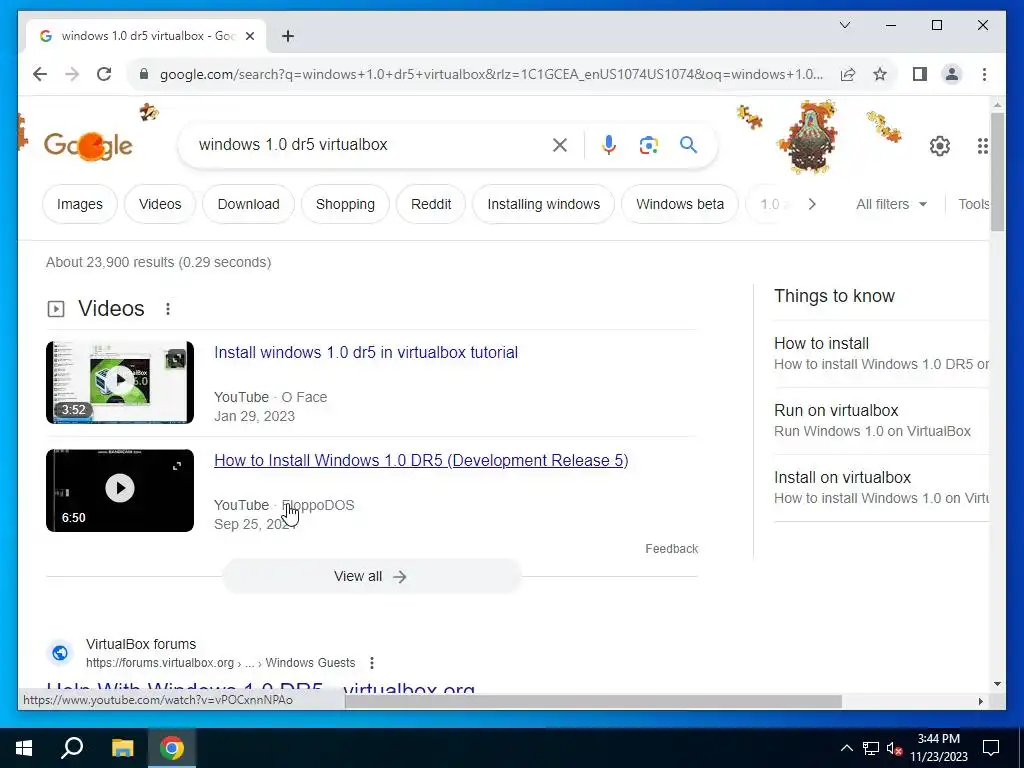Close the windows 1.0 dr5 virtualbox tab
This screenshot has height=768, width=1024.
tap(249, 36)
